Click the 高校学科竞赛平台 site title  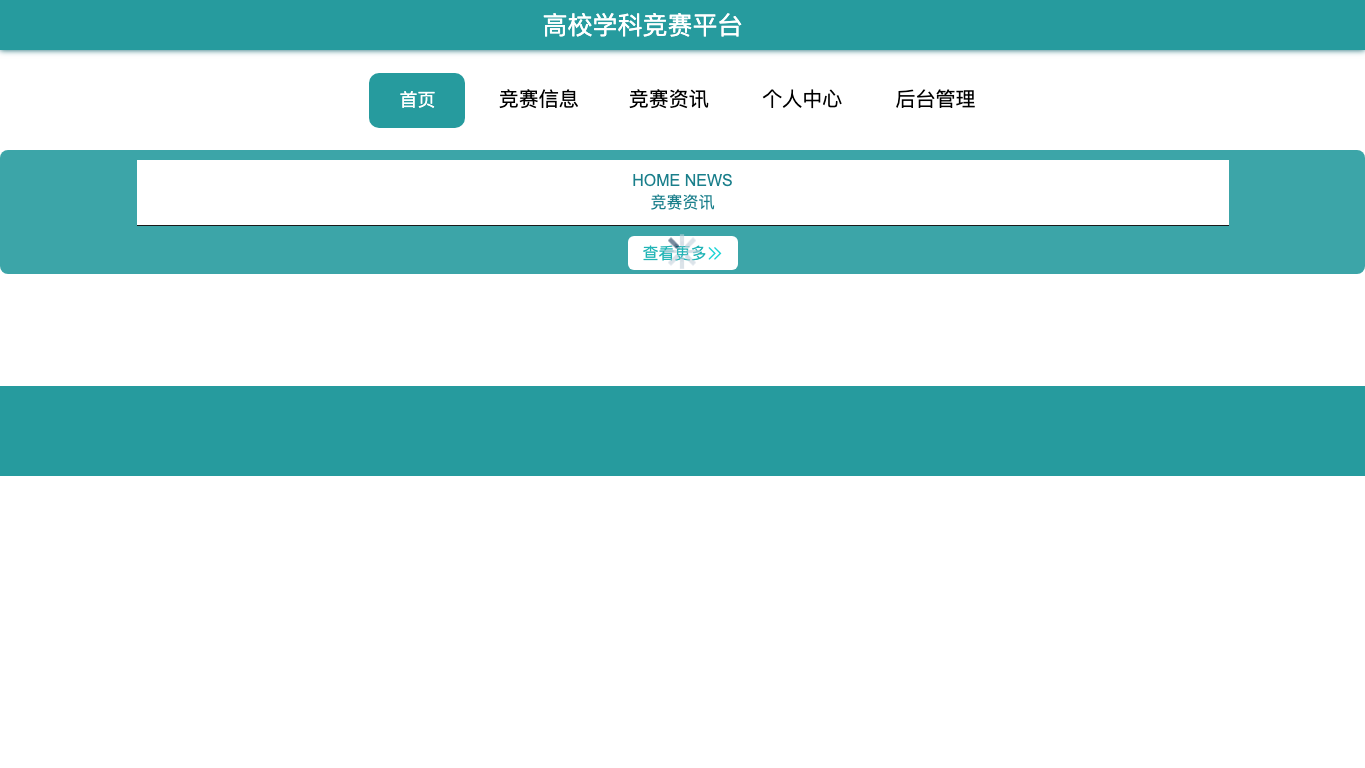pos(642,26)
